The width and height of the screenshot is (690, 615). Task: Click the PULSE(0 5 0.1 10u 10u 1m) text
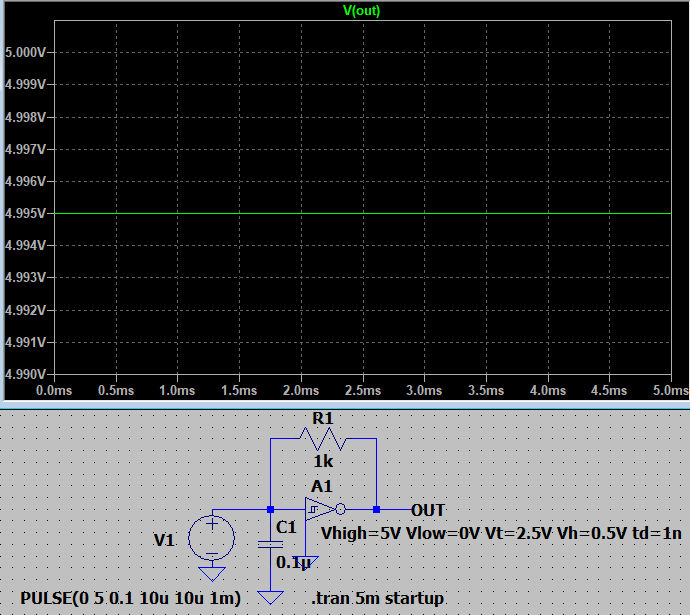(x=130, y=598)
